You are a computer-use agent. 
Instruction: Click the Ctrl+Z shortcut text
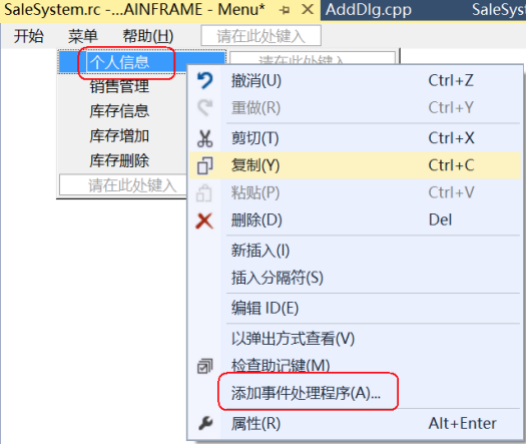(451, 81)
